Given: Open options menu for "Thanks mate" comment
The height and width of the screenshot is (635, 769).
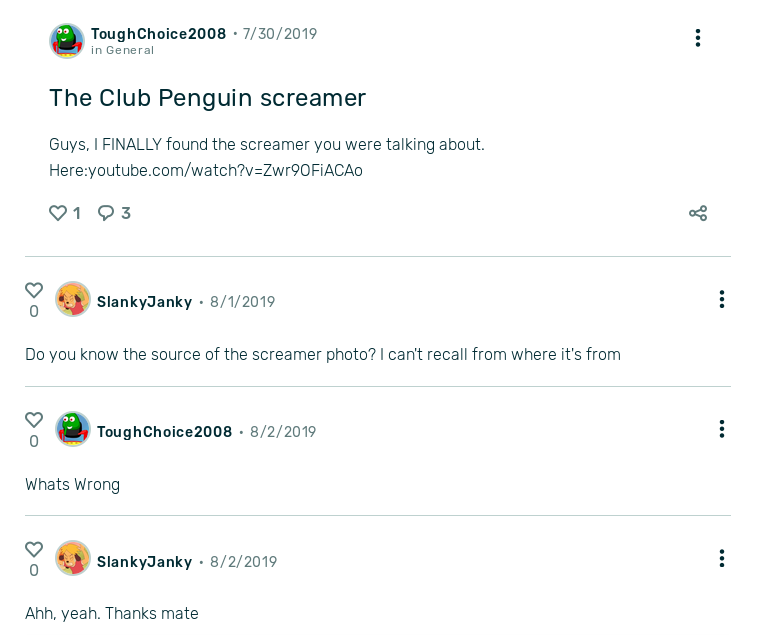Looking at the screenshot, I should point(721,558).
